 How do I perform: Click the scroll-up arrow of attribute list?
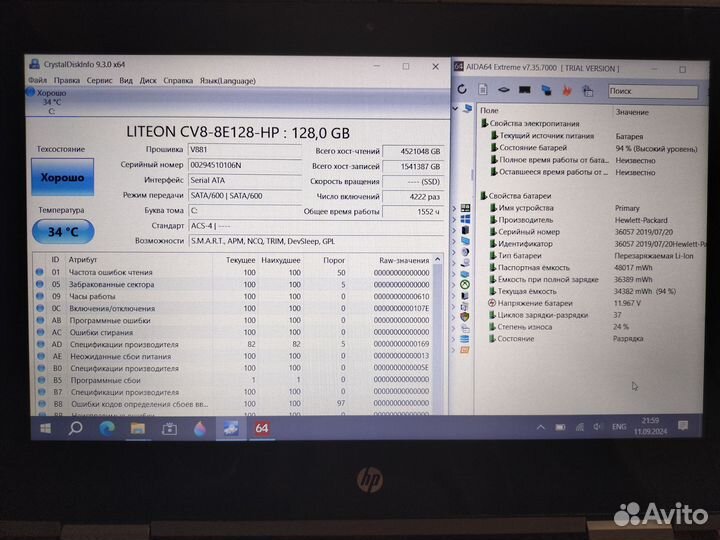(438, 260)
